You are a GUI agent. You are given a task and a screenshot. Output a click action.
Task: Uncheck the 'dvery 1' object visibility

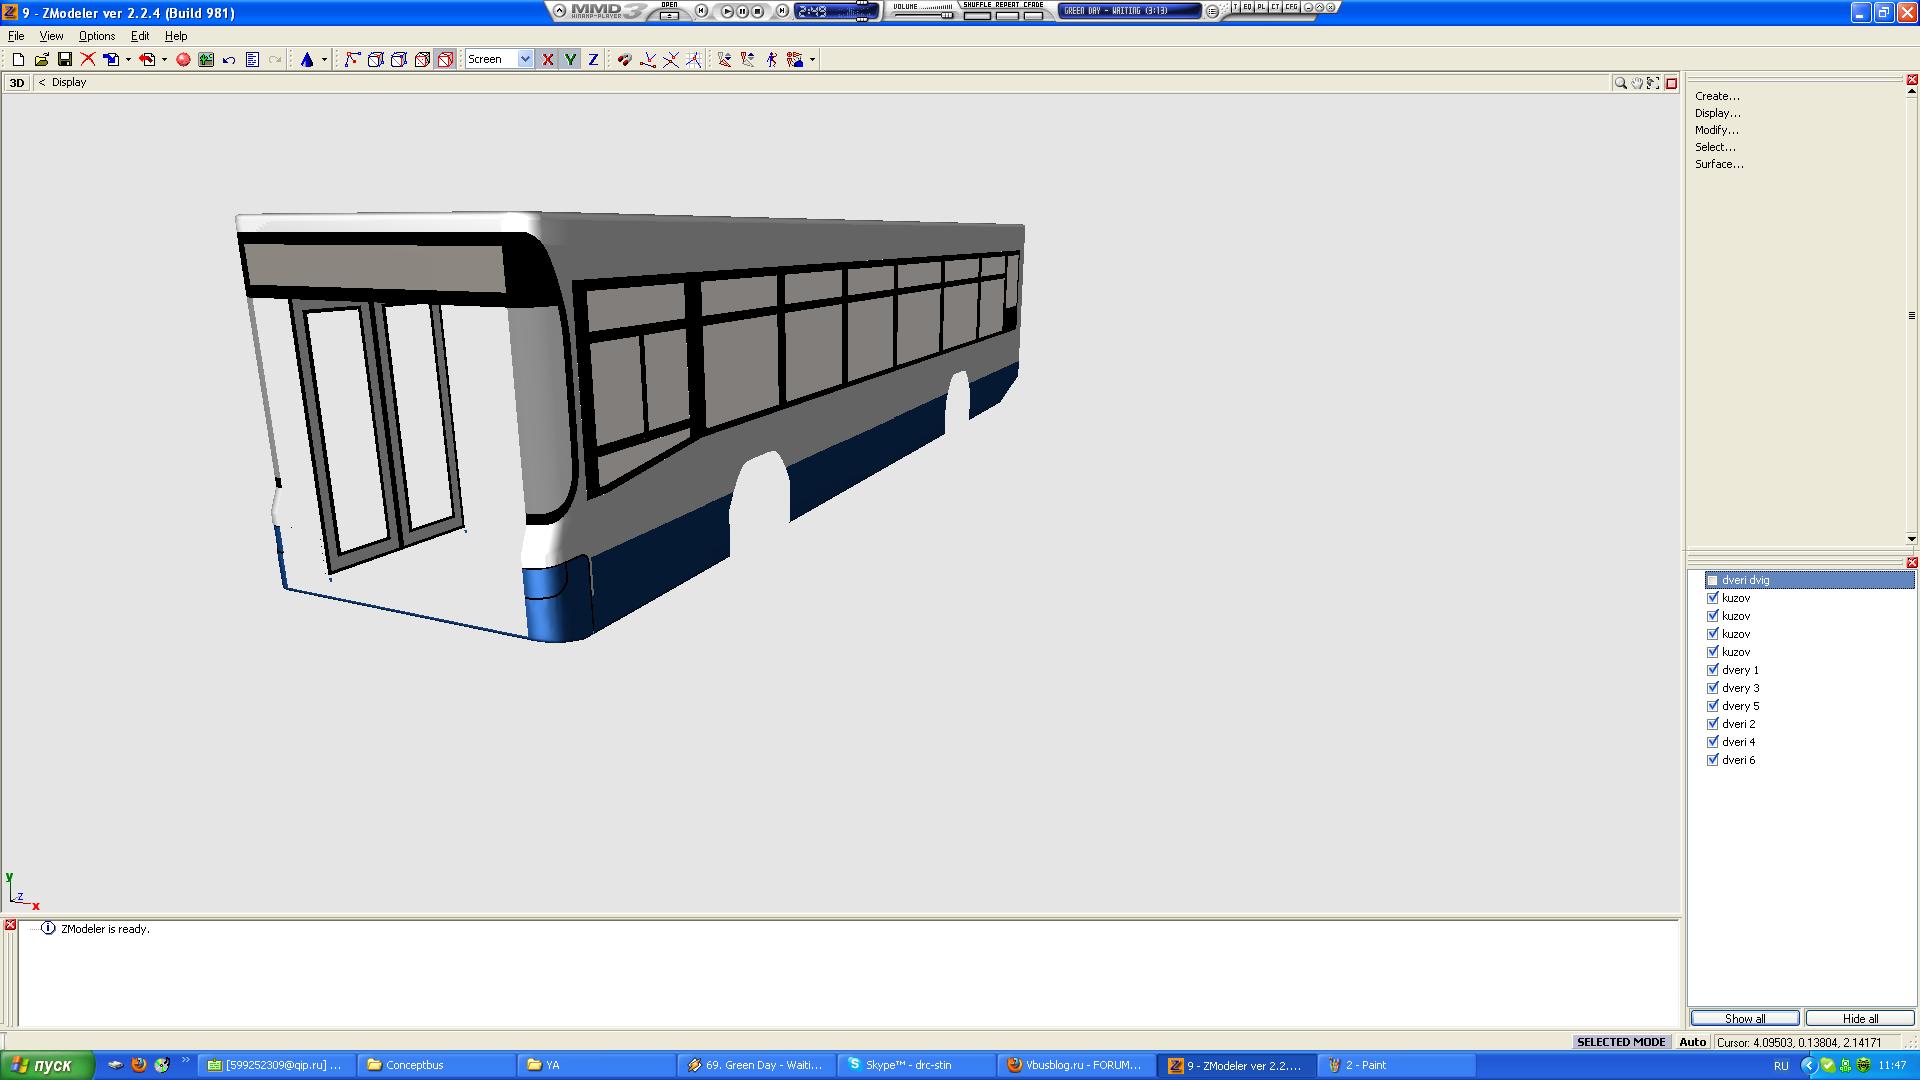1713,670
